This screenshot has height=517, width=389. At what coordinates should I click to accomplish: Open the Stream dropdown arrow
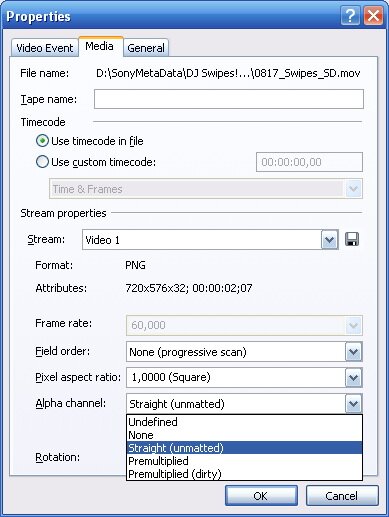(329, 240)
